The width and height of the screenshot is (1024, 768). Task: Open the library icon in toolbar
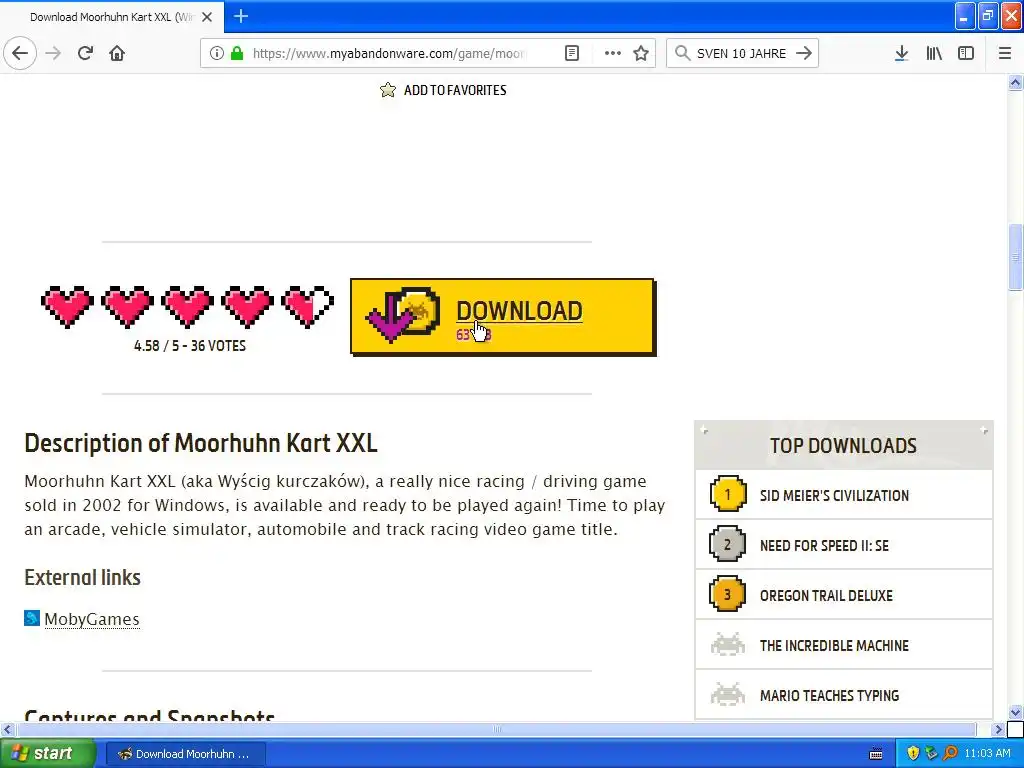pyautogui.click(x=934, y=53)
